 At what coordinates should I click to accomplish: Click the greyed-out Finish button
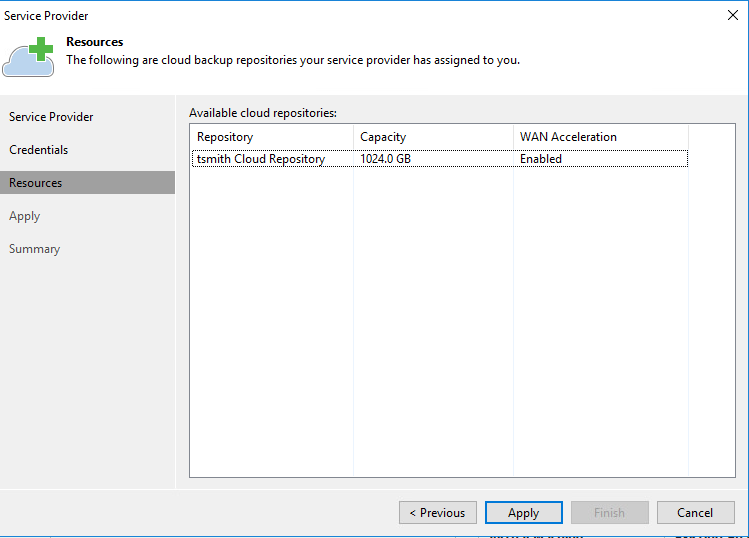click(x=609, y=513)
